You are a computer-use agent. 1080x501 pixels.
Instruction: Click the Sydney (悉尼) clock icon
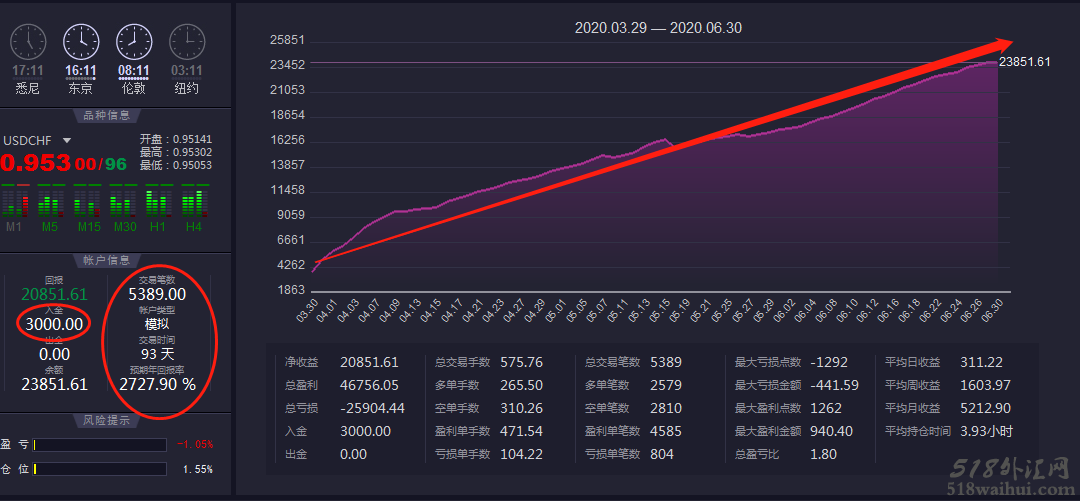pyautogui.click(x=28, y=42)
